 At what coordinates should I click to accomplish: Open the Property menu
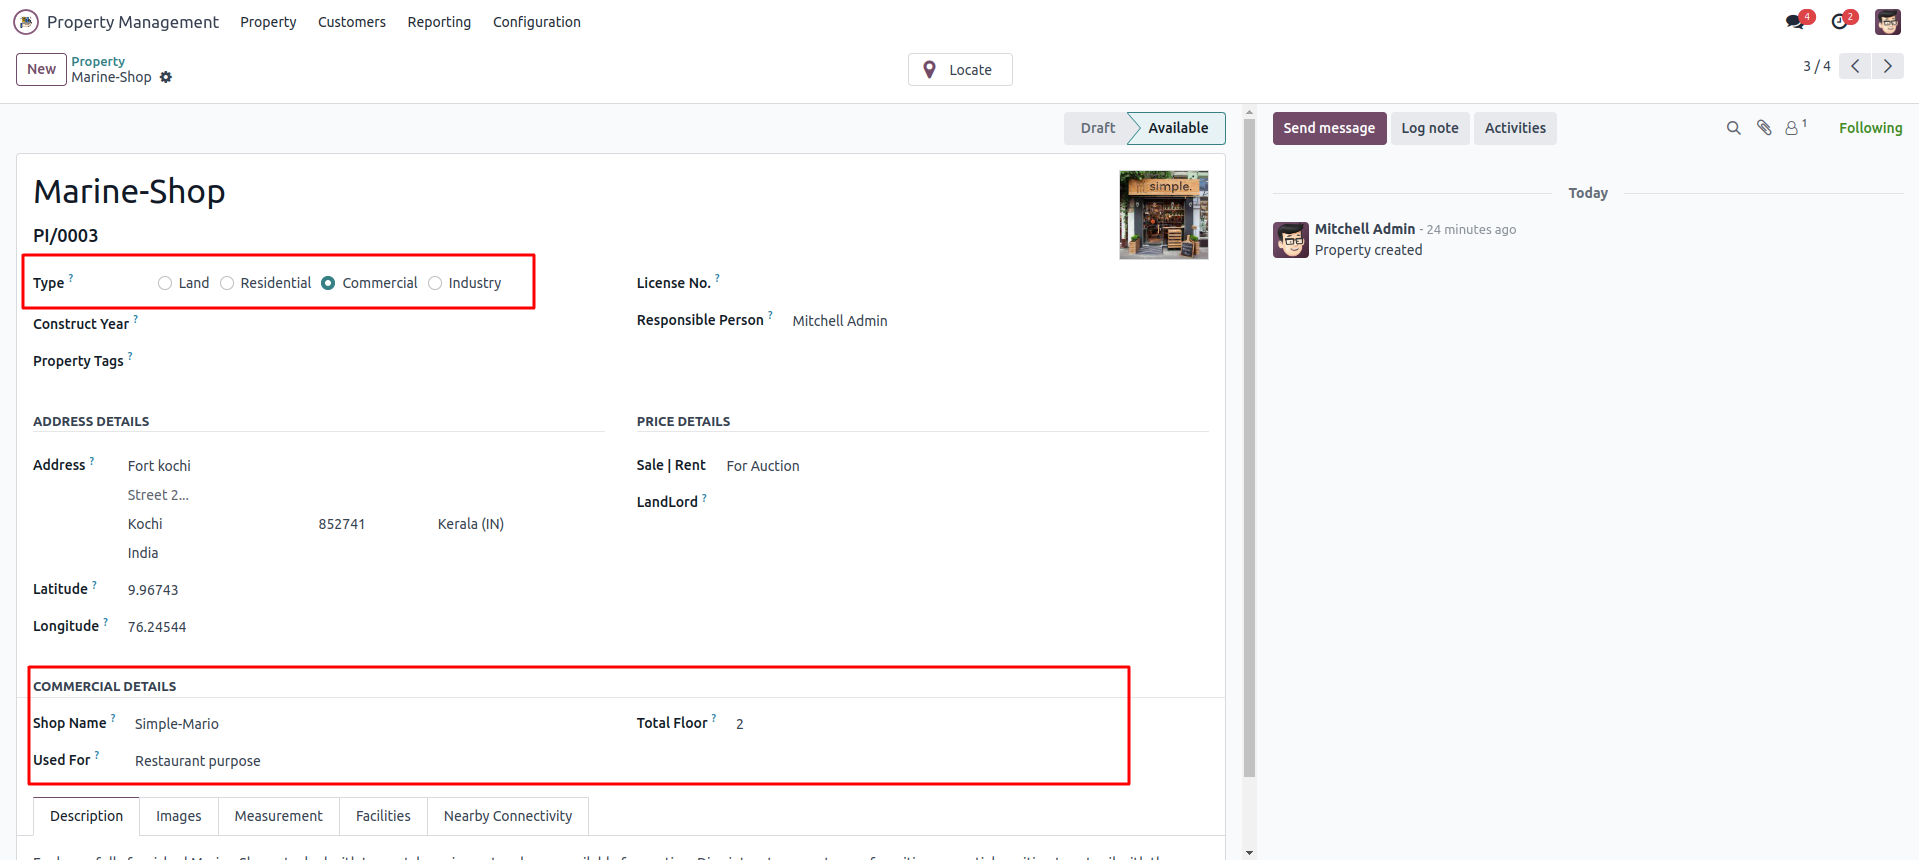click(268, 22)
